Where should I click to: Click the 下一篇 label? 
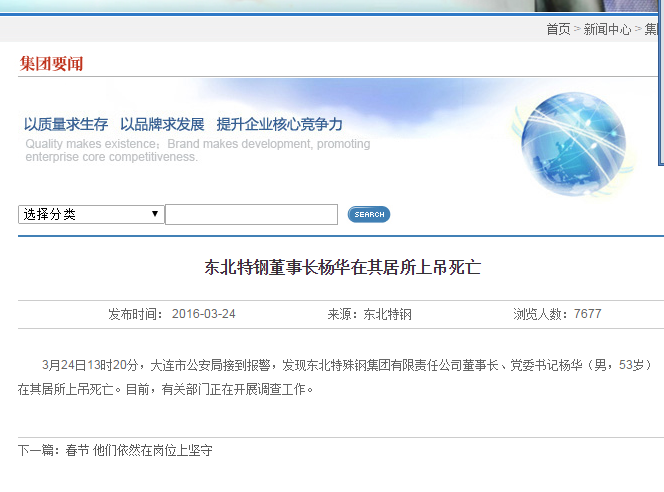point(38,451)
